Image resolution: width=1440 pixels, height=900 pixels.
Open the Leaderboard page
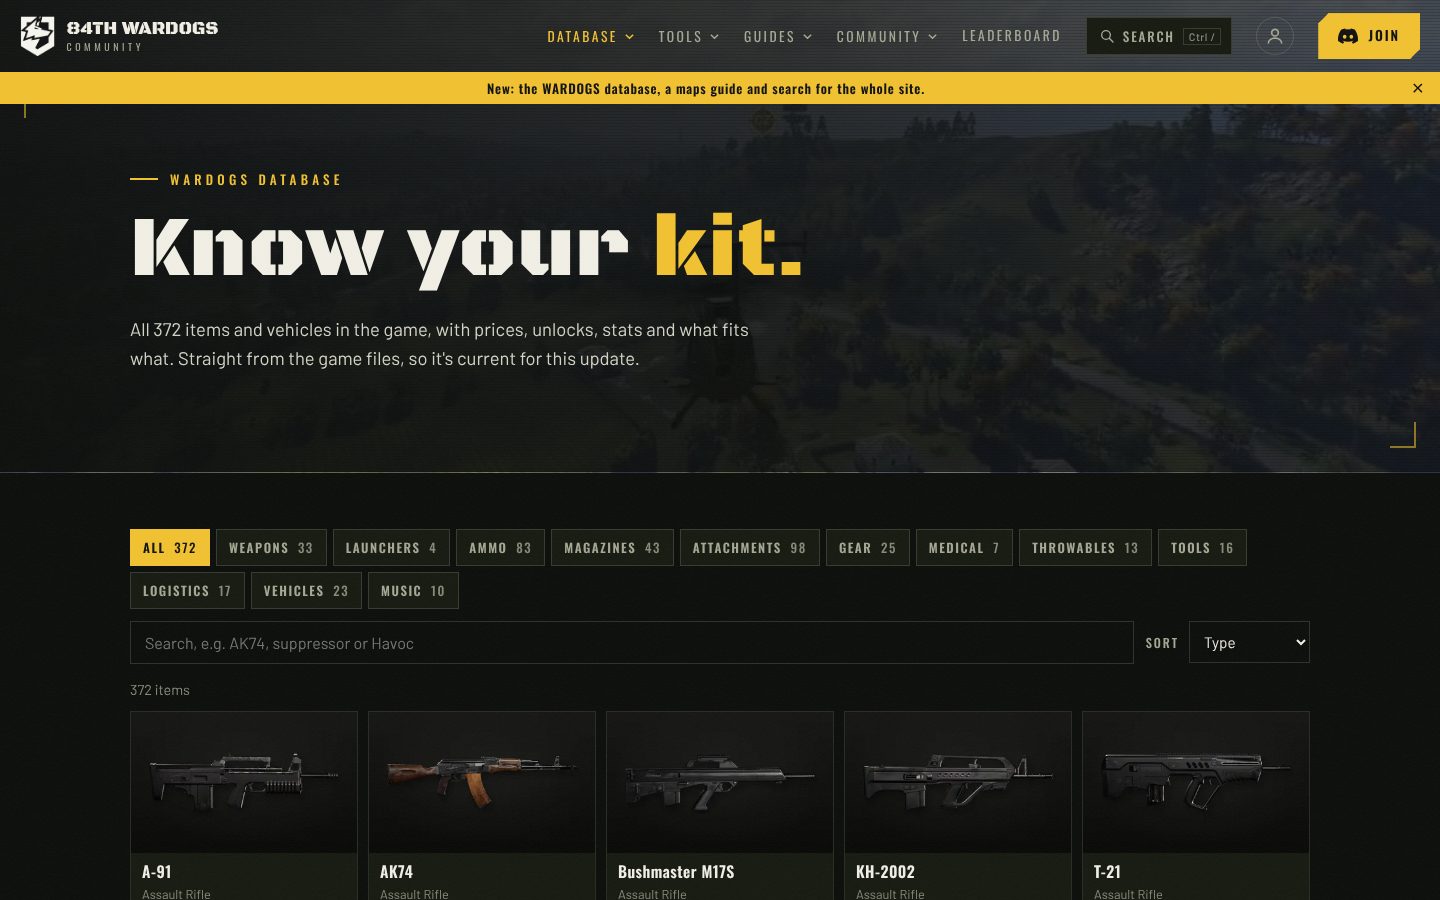coord(1011,36)
